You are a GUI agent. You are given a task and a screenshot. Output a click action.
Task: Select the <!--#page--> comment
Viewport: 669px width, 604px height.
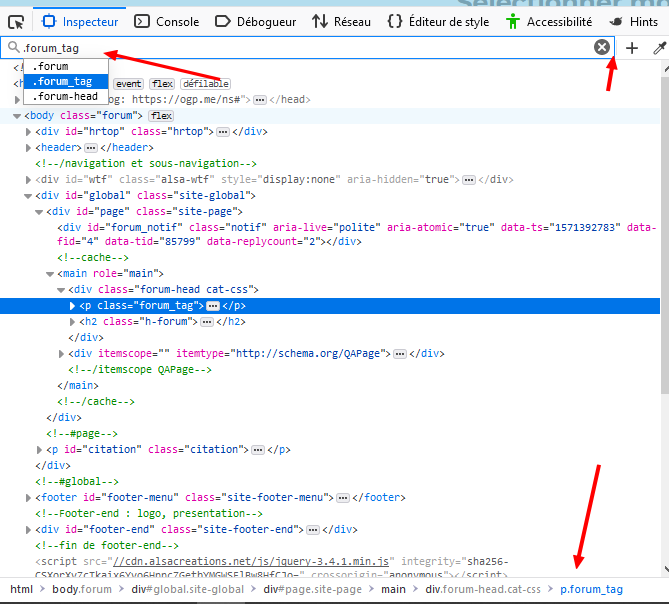(x=82, y=433)
